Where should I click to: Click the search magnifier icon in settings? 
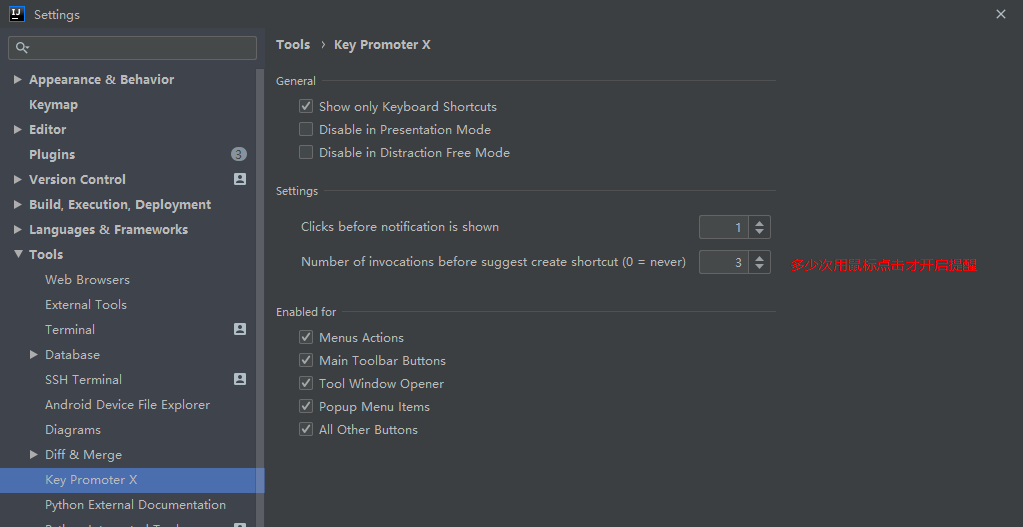22,48
